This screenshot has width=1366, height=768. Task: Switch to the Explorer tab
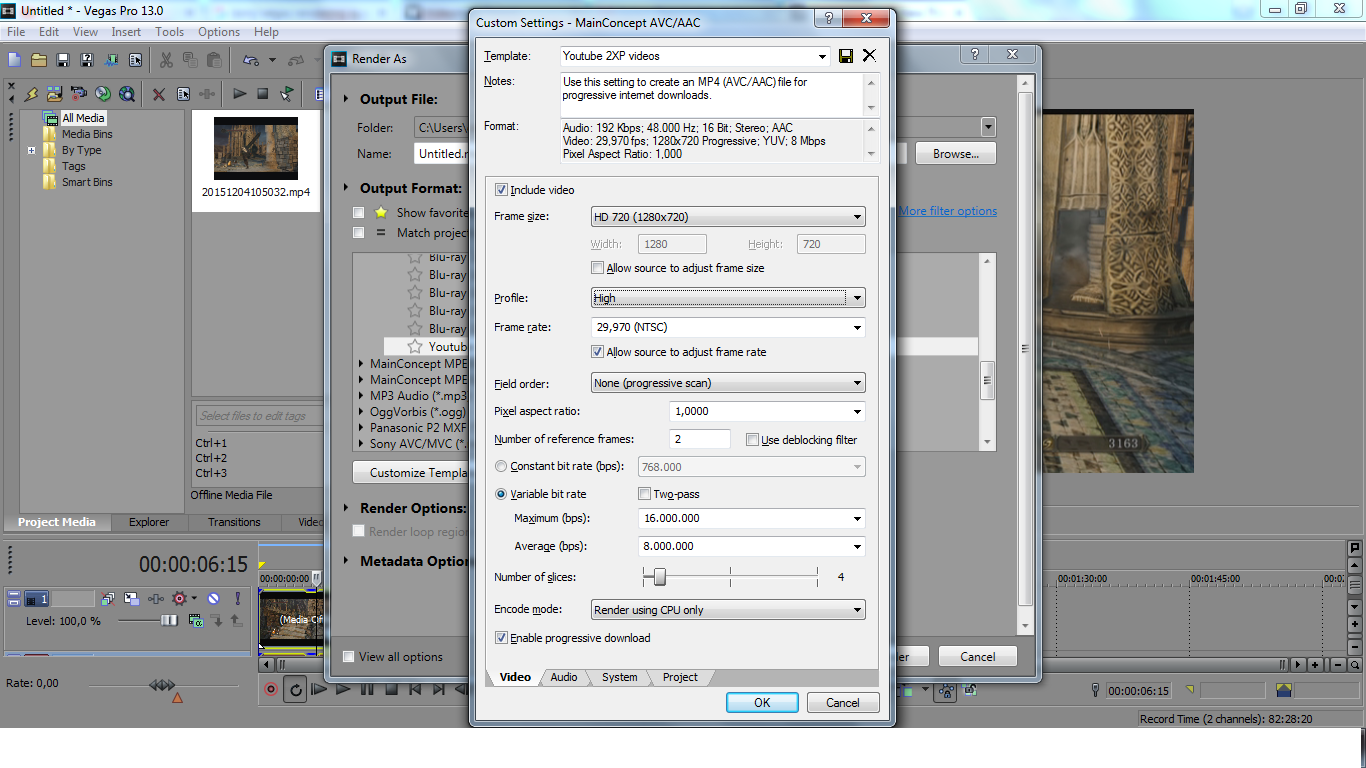(x=149, y=522)
